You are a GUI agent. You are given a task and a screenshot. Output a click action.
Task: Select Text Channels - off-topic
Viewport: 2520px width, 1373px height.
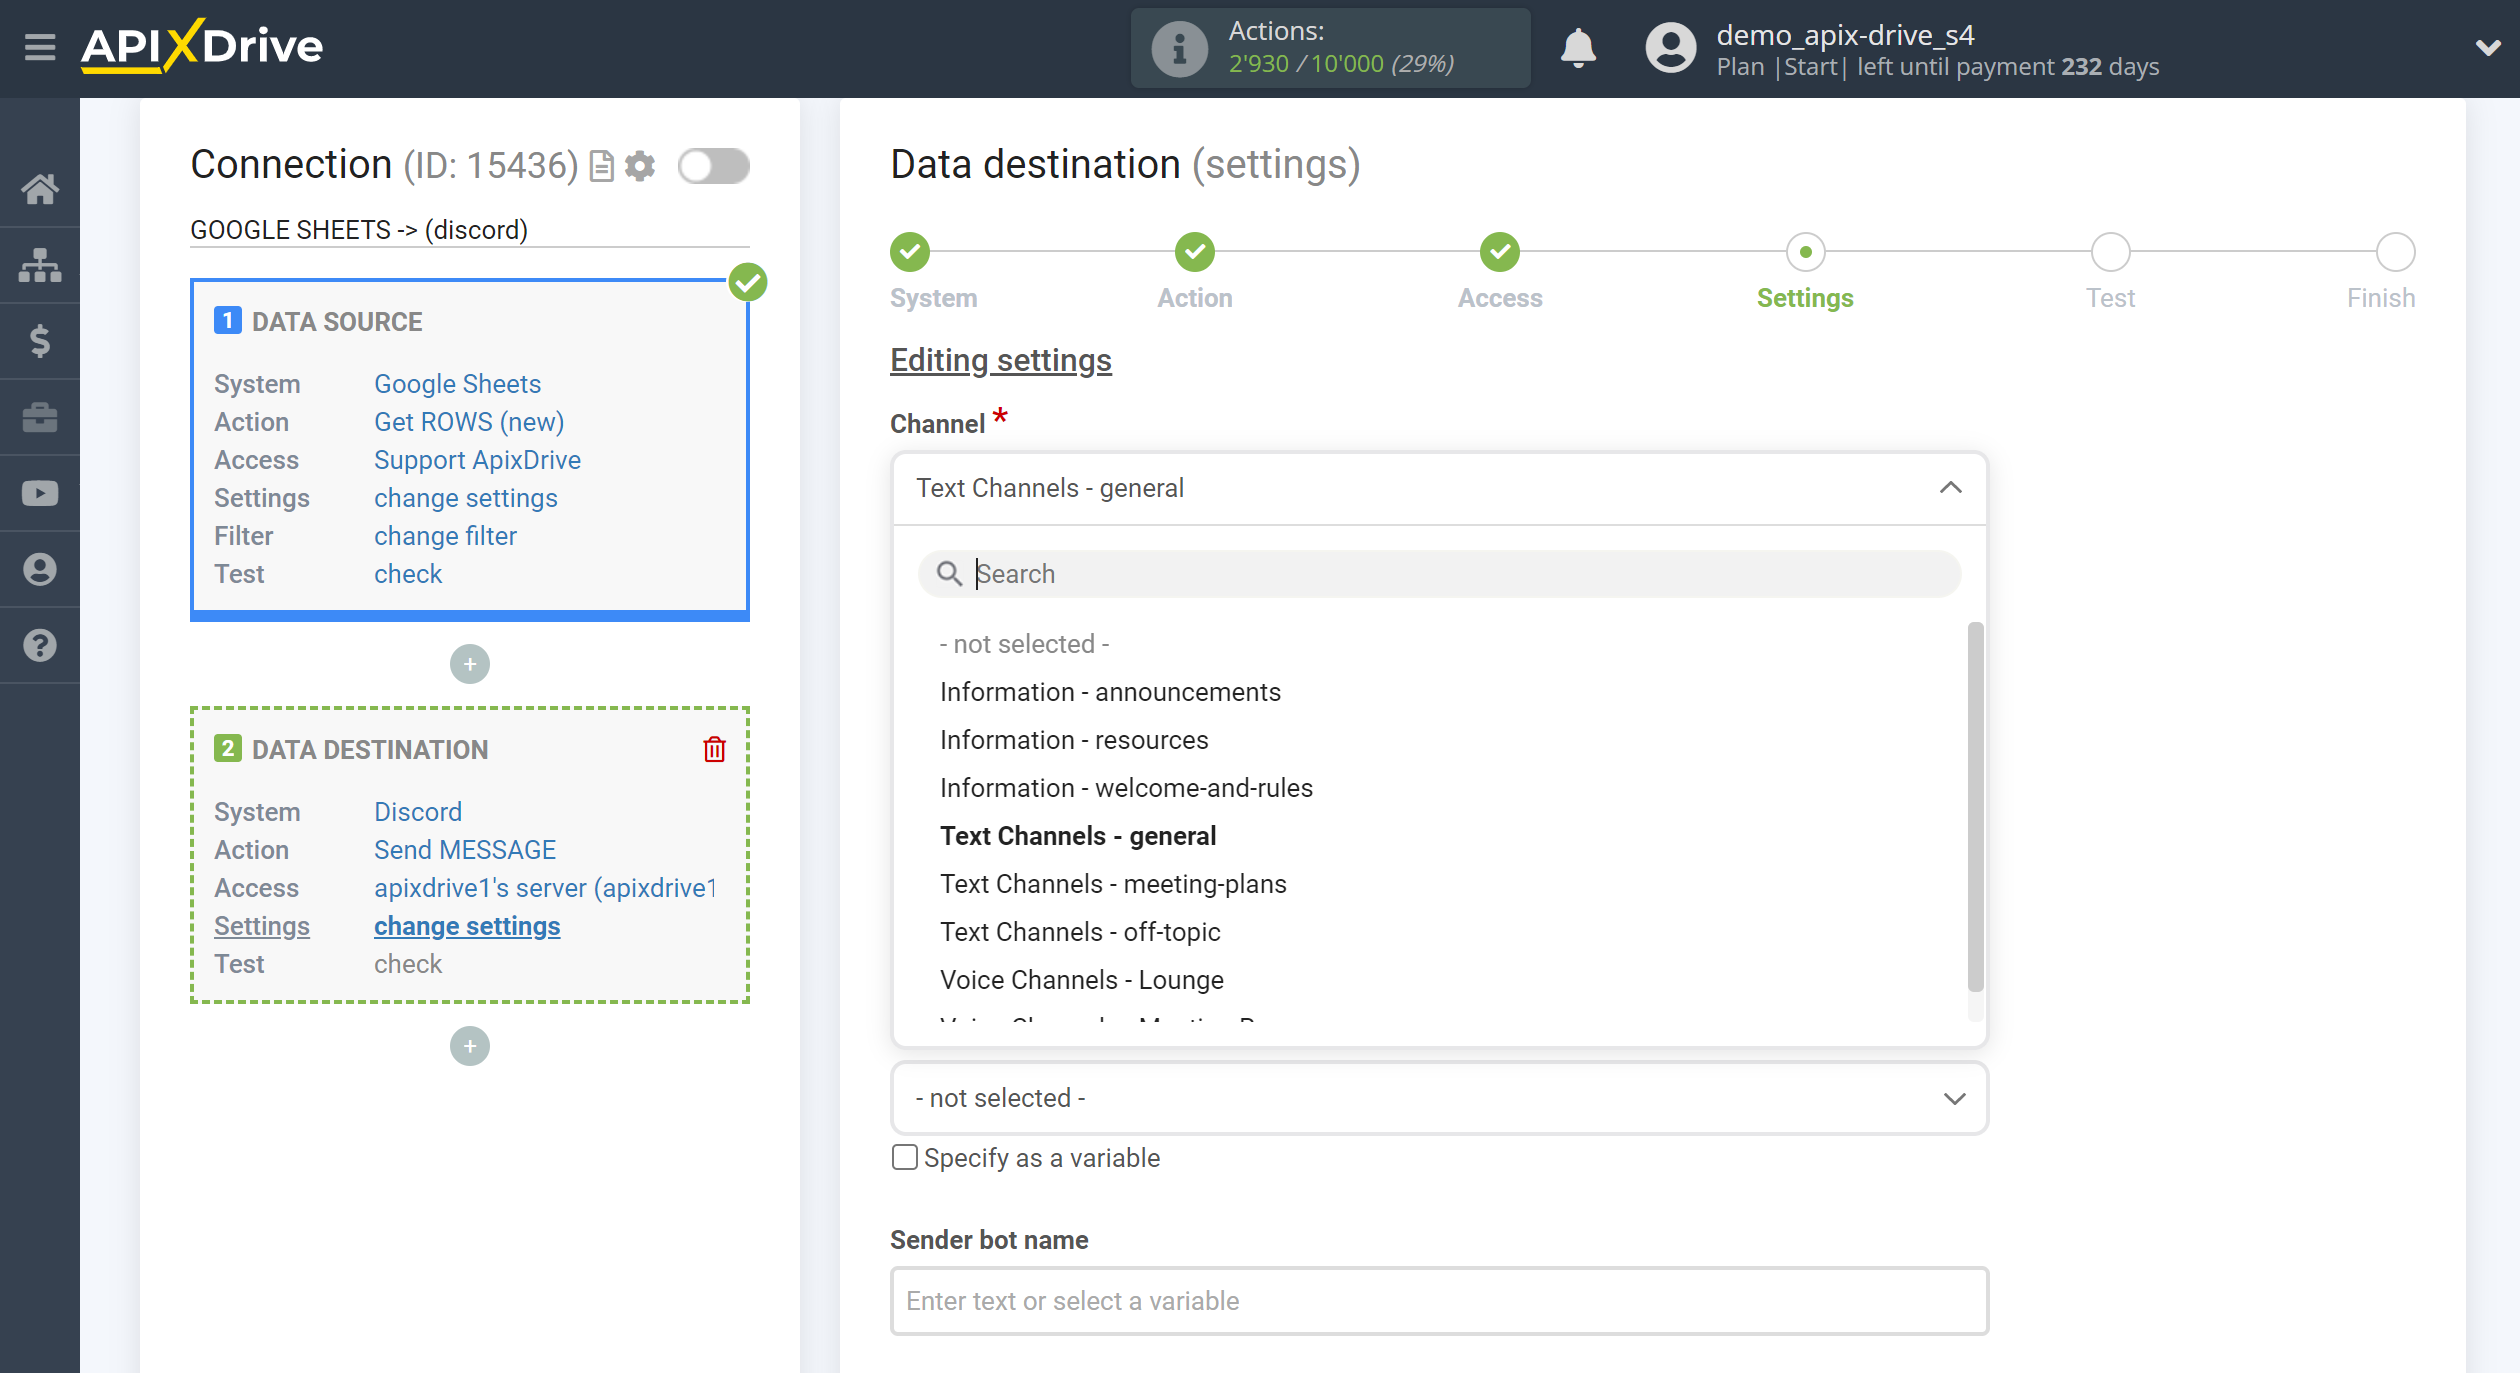coord(1080,932)
